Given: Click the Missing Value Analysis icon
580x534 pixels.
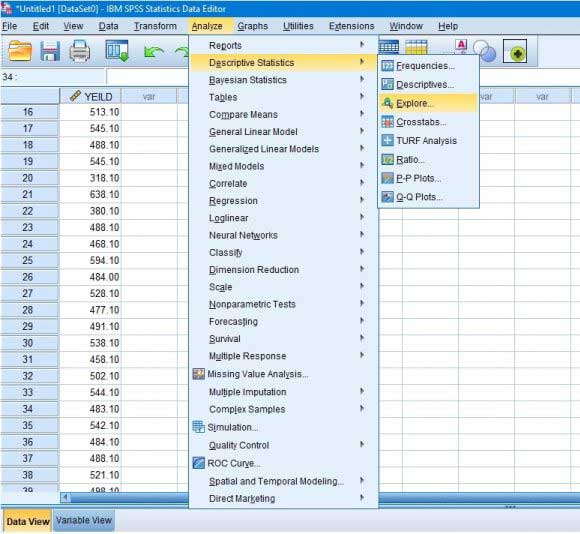Looking at the screenshot, I should click(199, 374).
